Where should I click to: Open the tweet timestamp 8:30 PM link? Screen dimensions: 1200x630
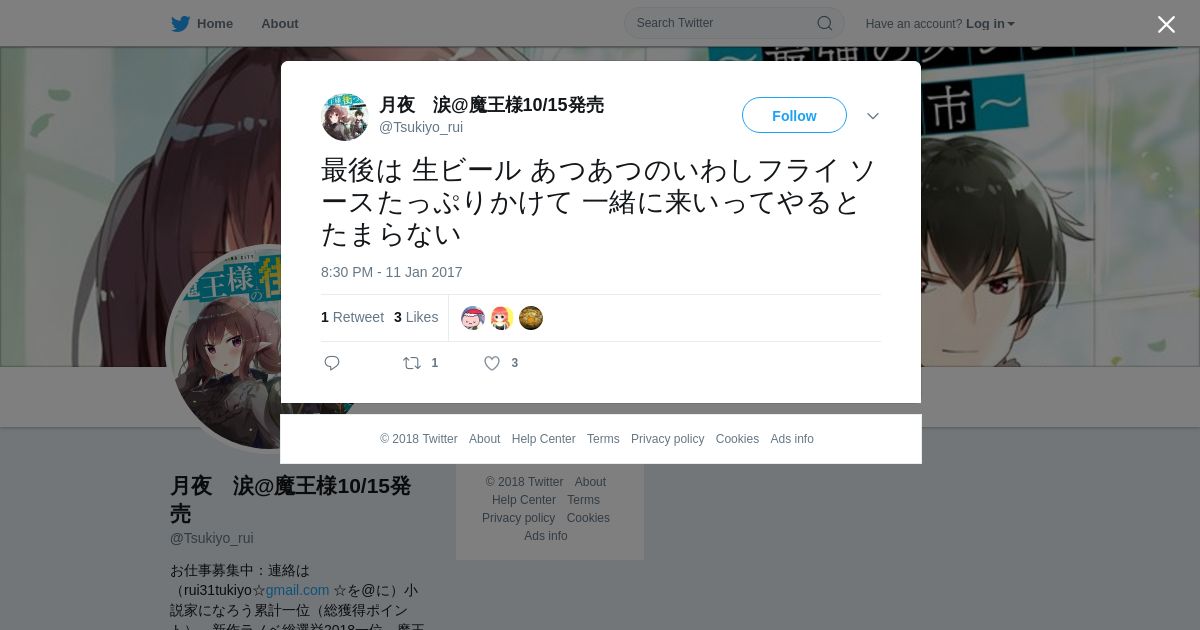click(392, 272)
